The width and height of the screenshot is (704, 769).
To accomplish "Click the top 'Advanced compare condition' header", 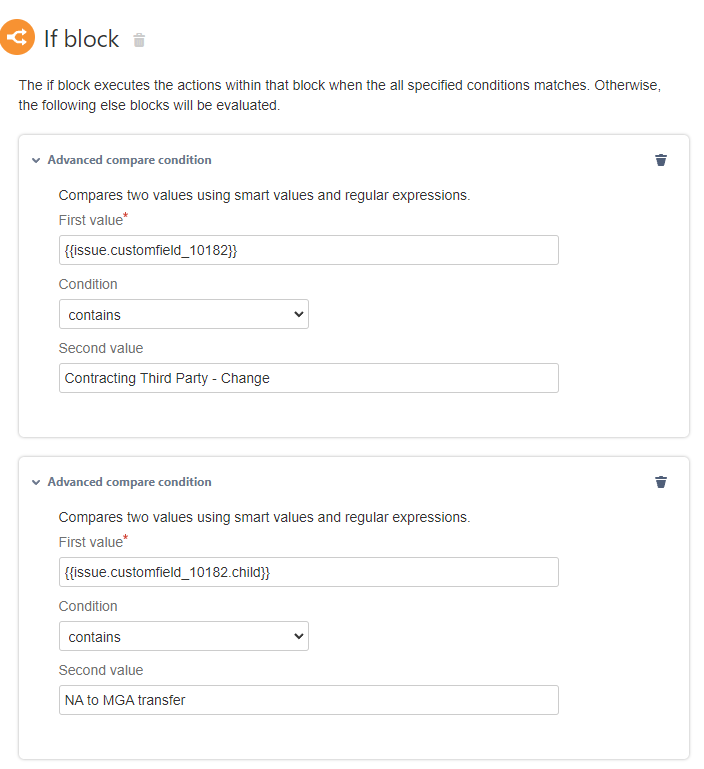I will point(129,160).
